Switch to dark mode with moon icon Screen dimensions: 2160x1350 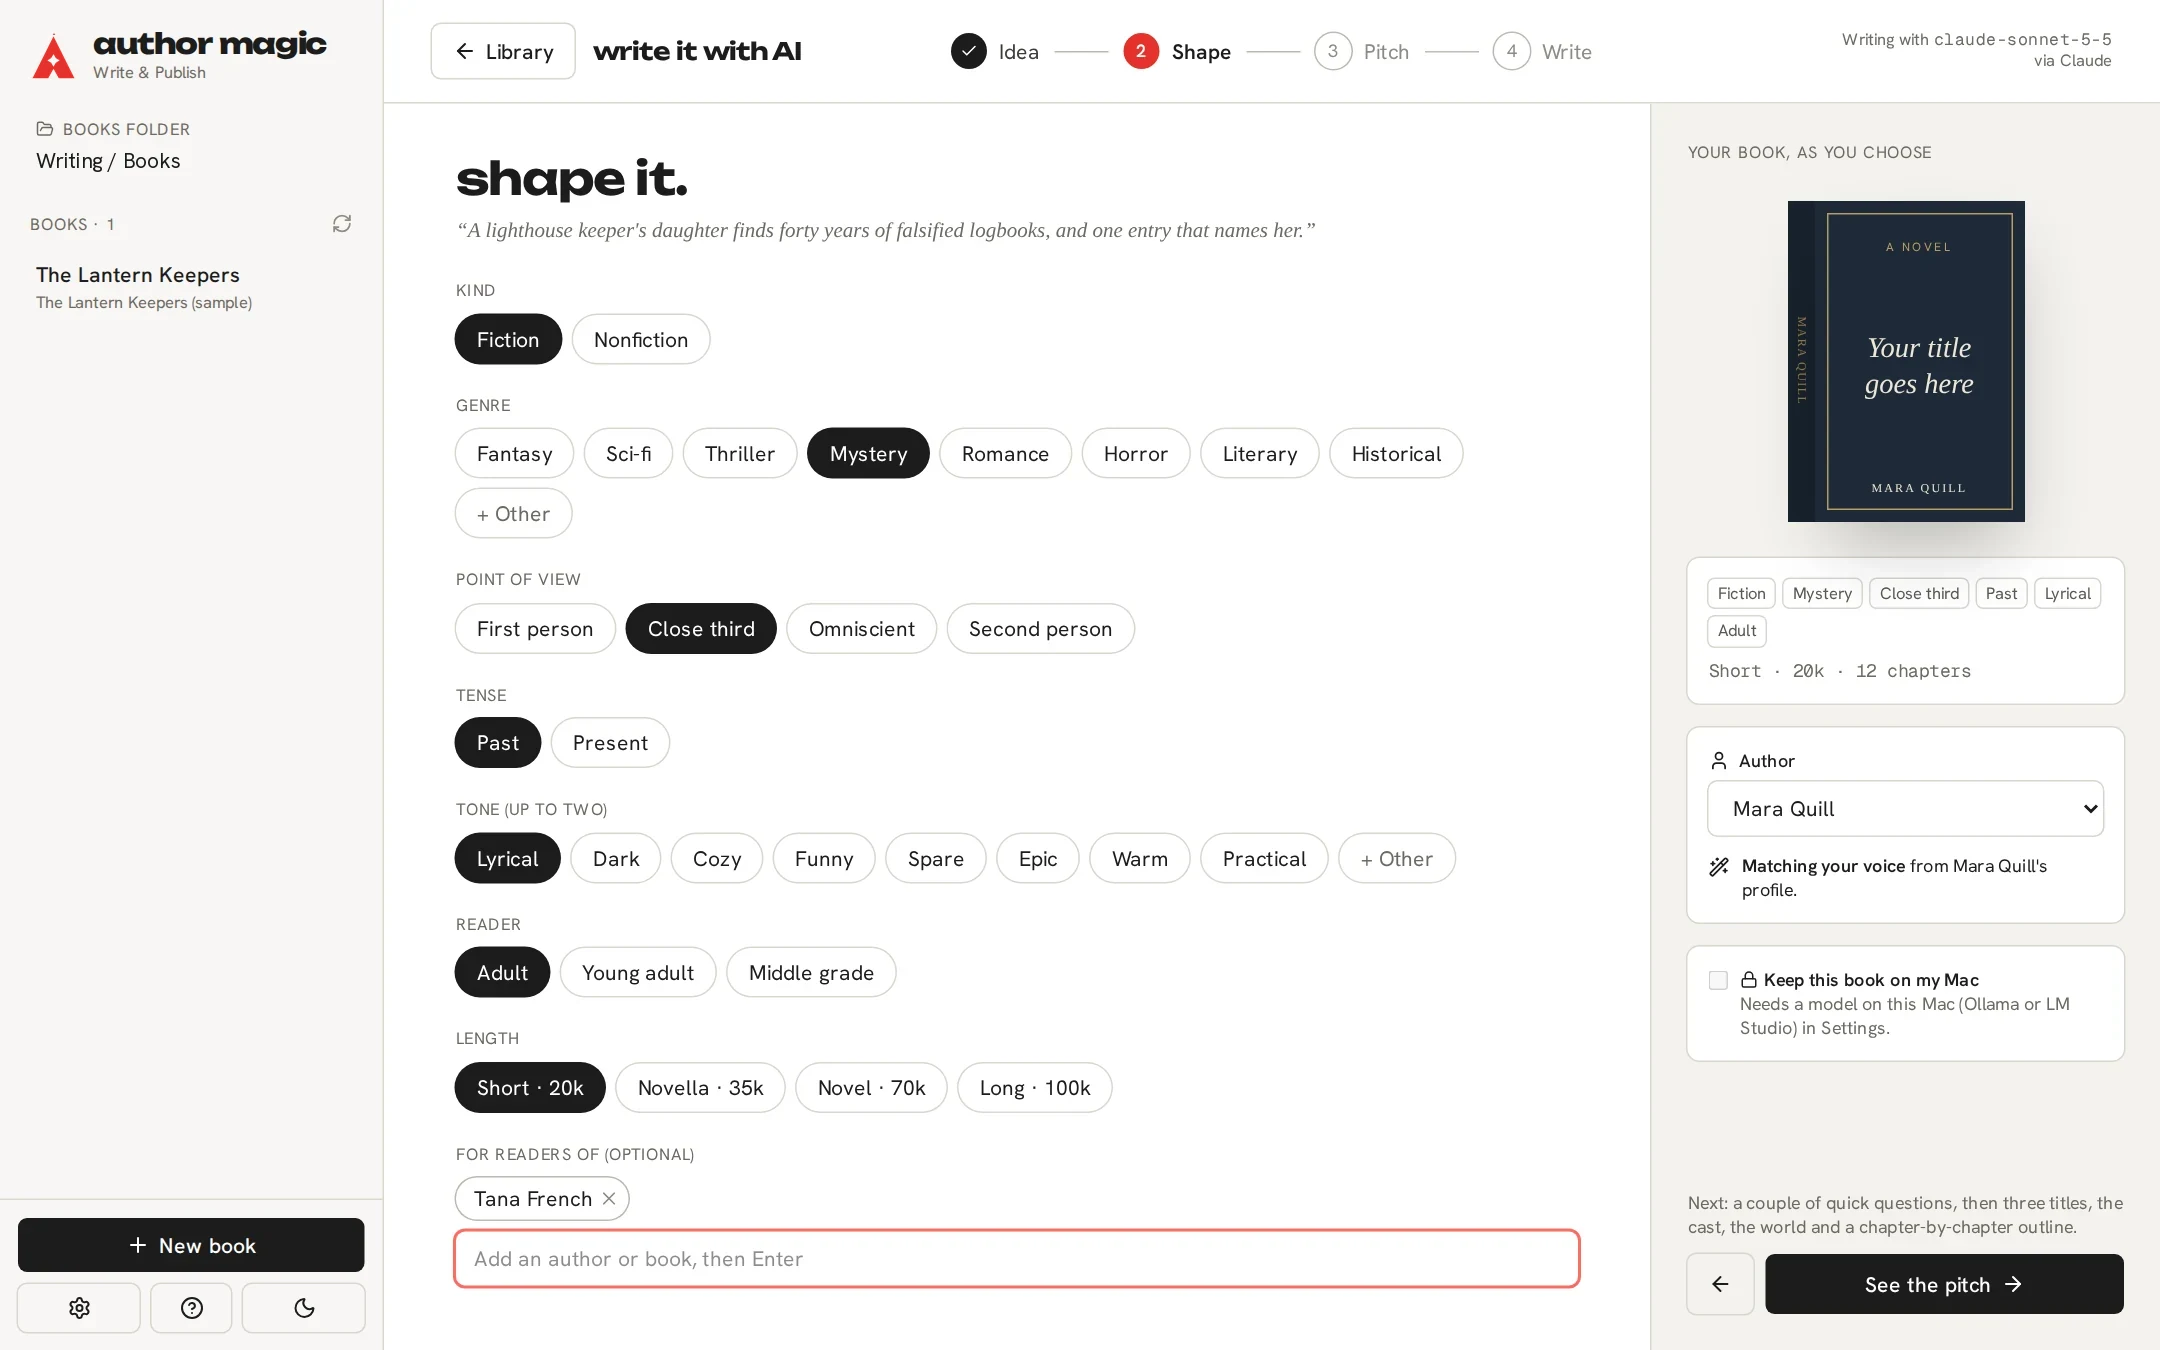point(304,1308)
